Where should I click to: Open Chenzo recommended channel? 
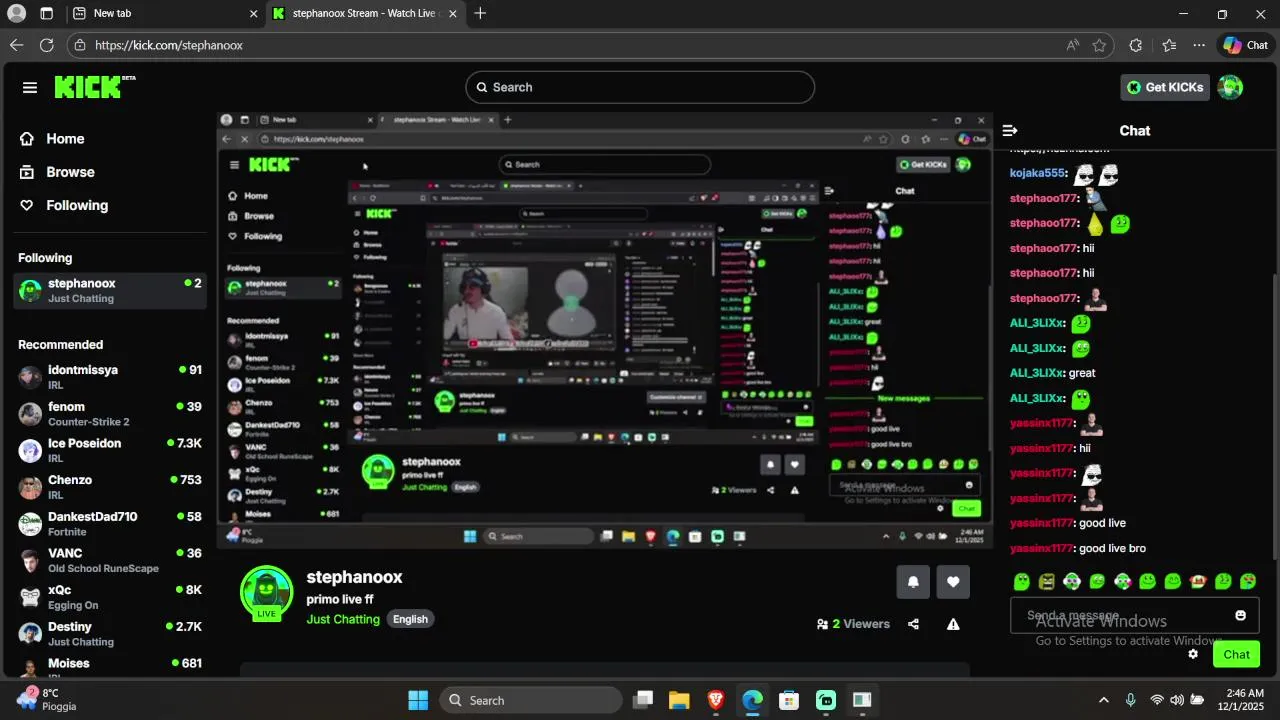point(110,487)
